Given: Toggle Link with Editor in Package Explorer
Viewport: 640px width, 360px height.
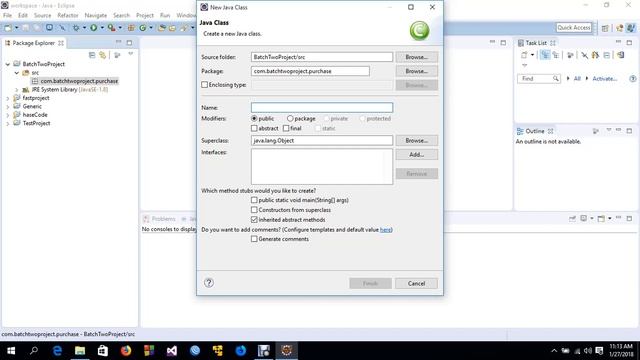Looking at the screenshot, I should pos(102,55).
